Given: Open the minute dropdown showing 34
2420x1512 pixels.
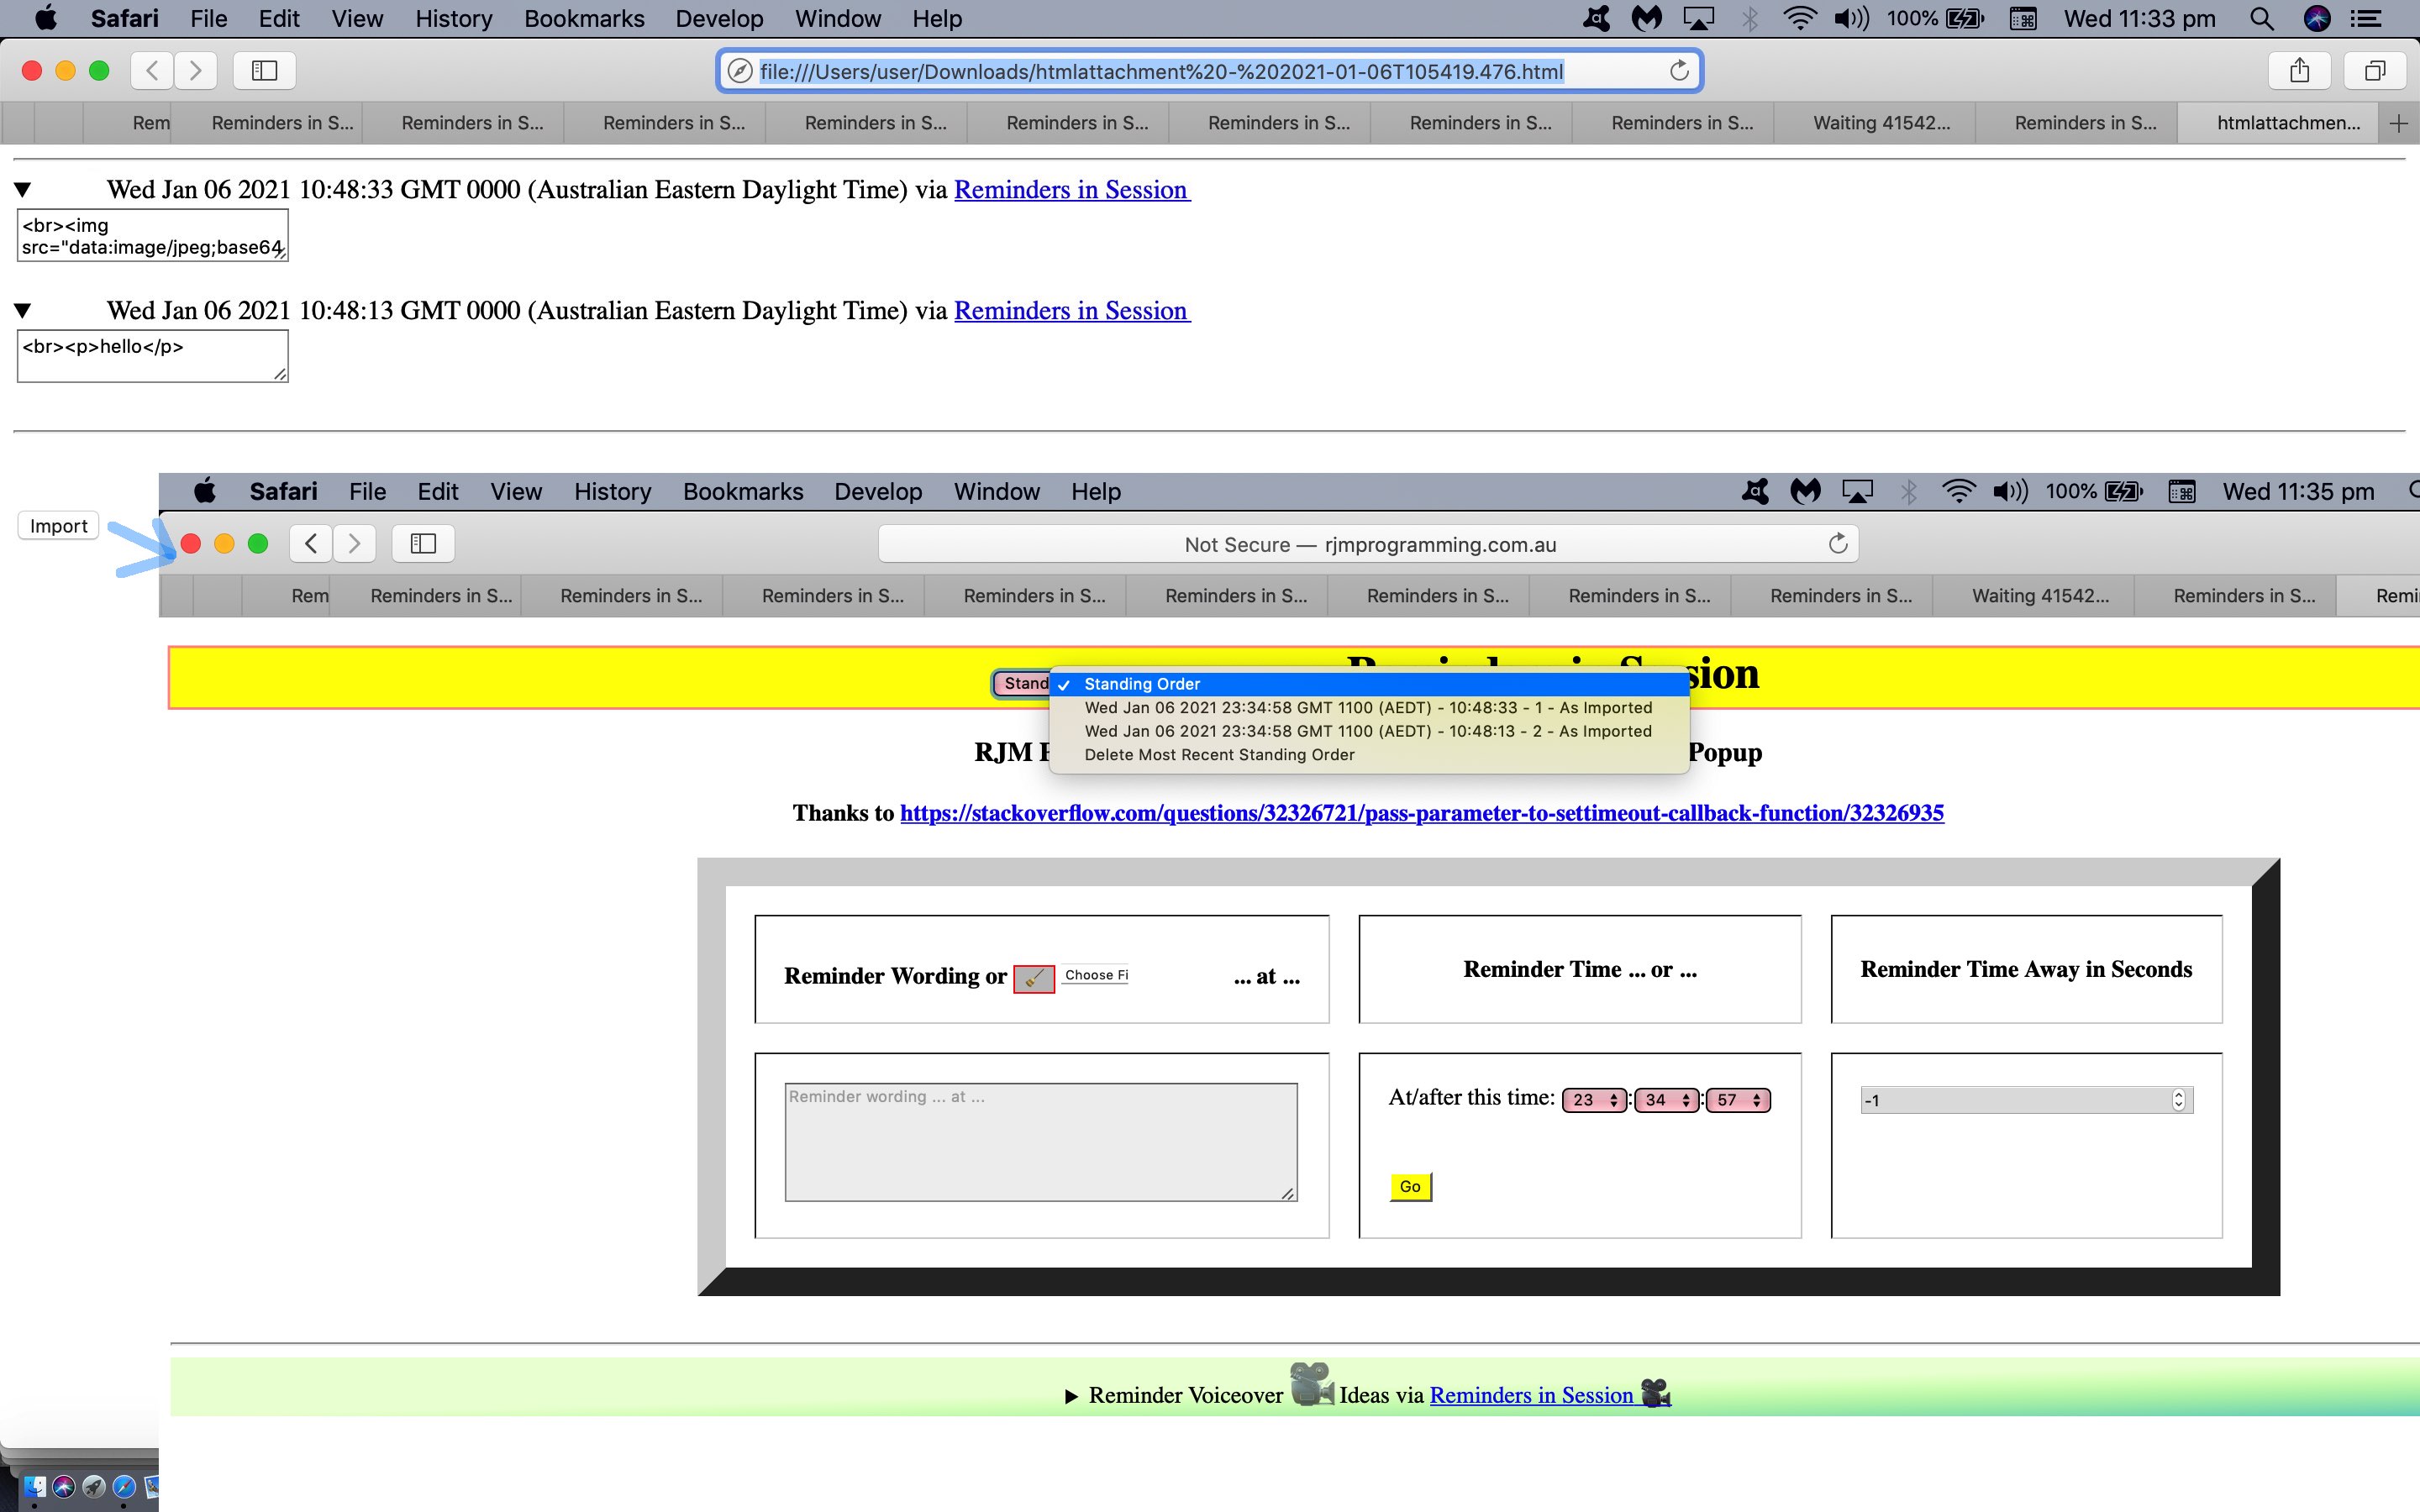Looking at the screenshot, I should (x=1666, y=1100).
